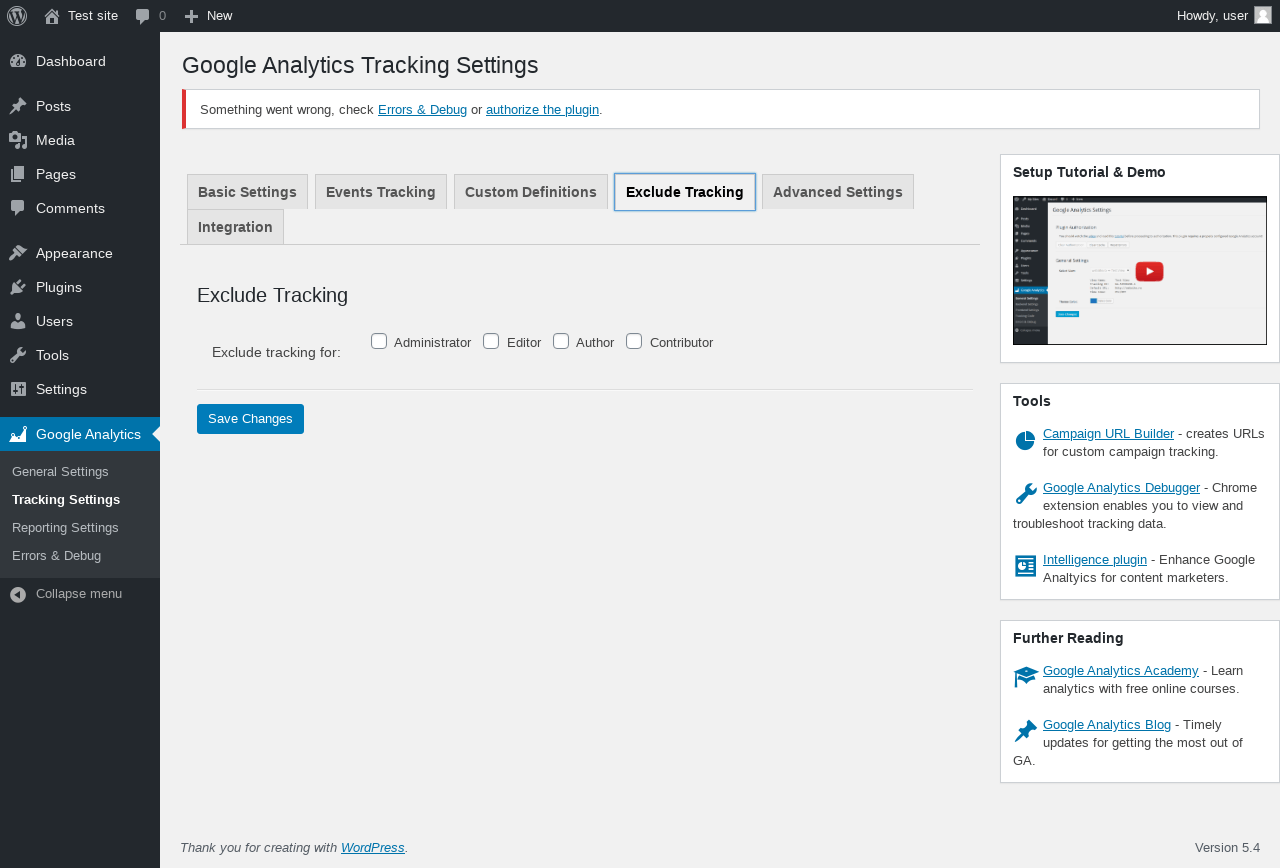Tick the Contributor checkbox

click(634, 341)
